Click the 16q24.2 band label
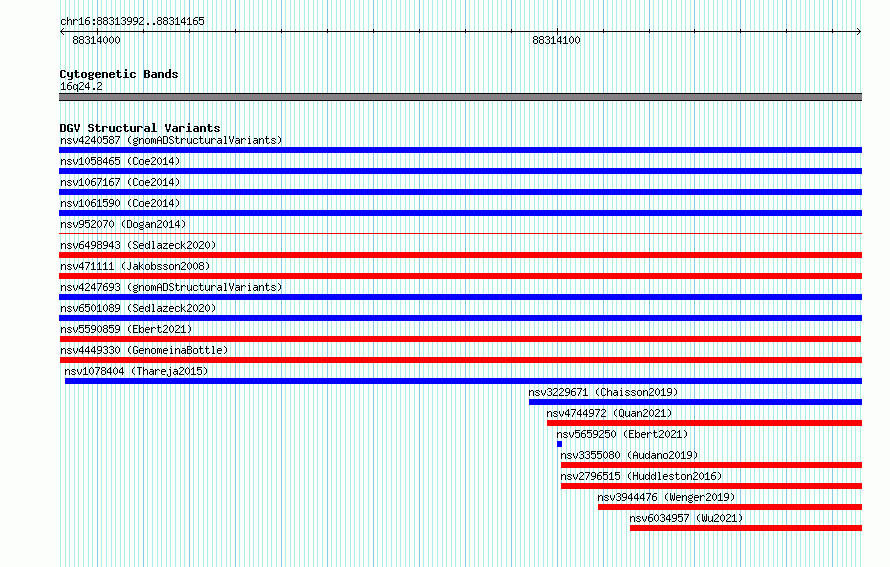This screenshot has height=567, width=890. coord(81,86)
